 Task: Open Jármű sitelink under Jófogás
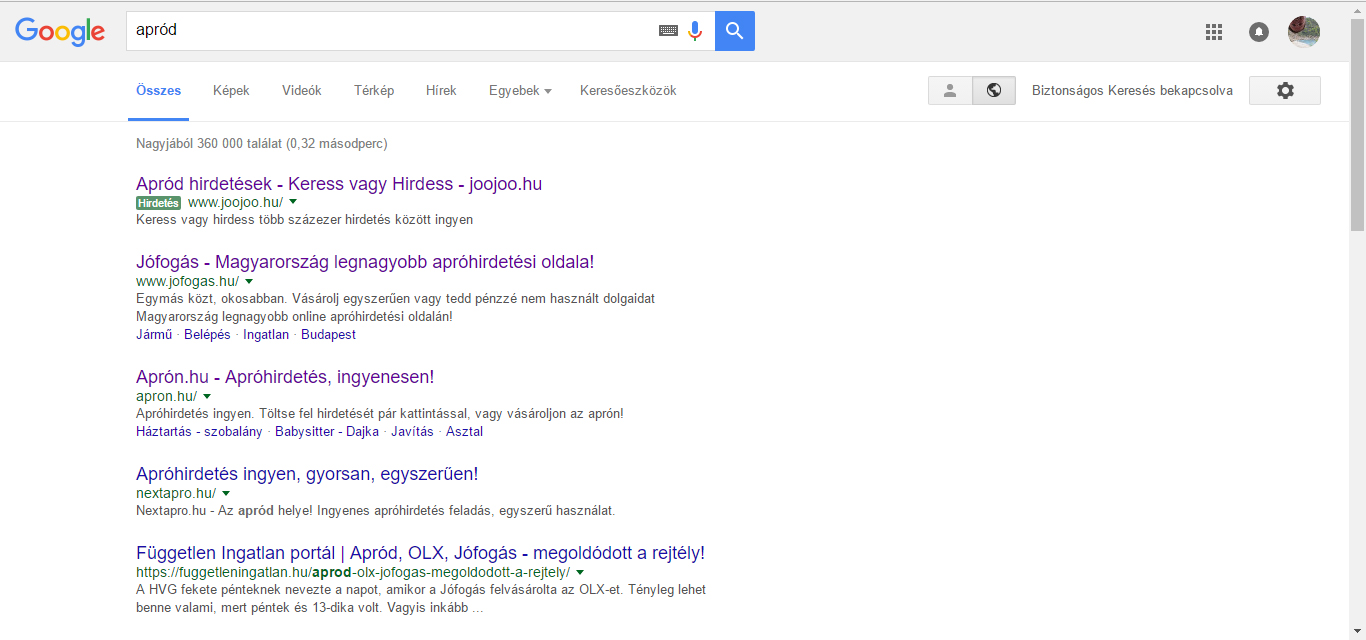(154, 335)
